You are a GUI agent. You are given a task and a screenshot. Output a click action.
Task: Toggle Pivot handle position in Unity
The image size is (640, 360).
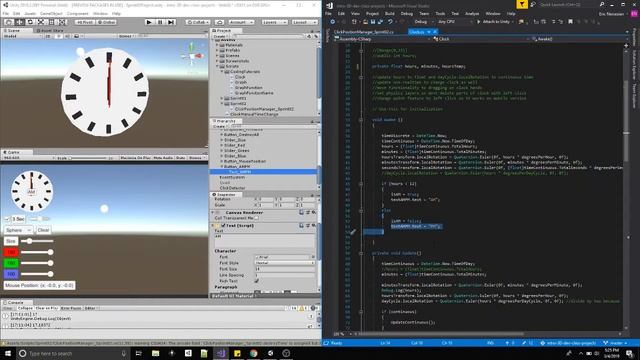[x=84, y=22]
